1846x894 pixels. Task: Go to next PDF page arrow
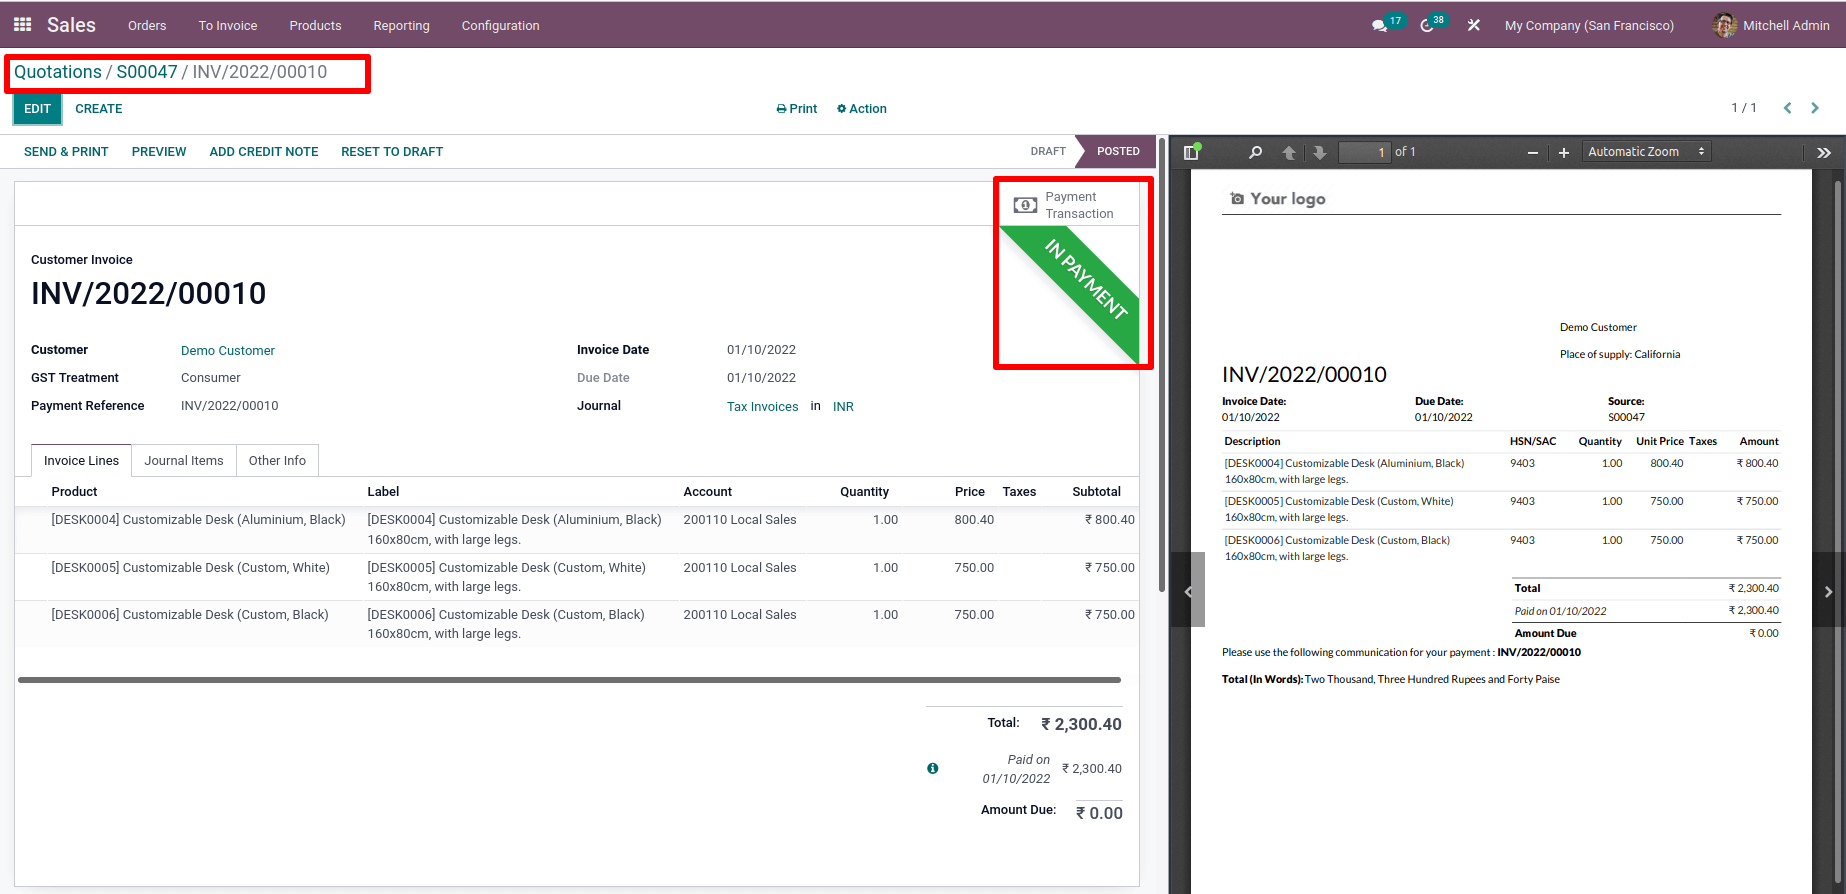click(1320, 152)
